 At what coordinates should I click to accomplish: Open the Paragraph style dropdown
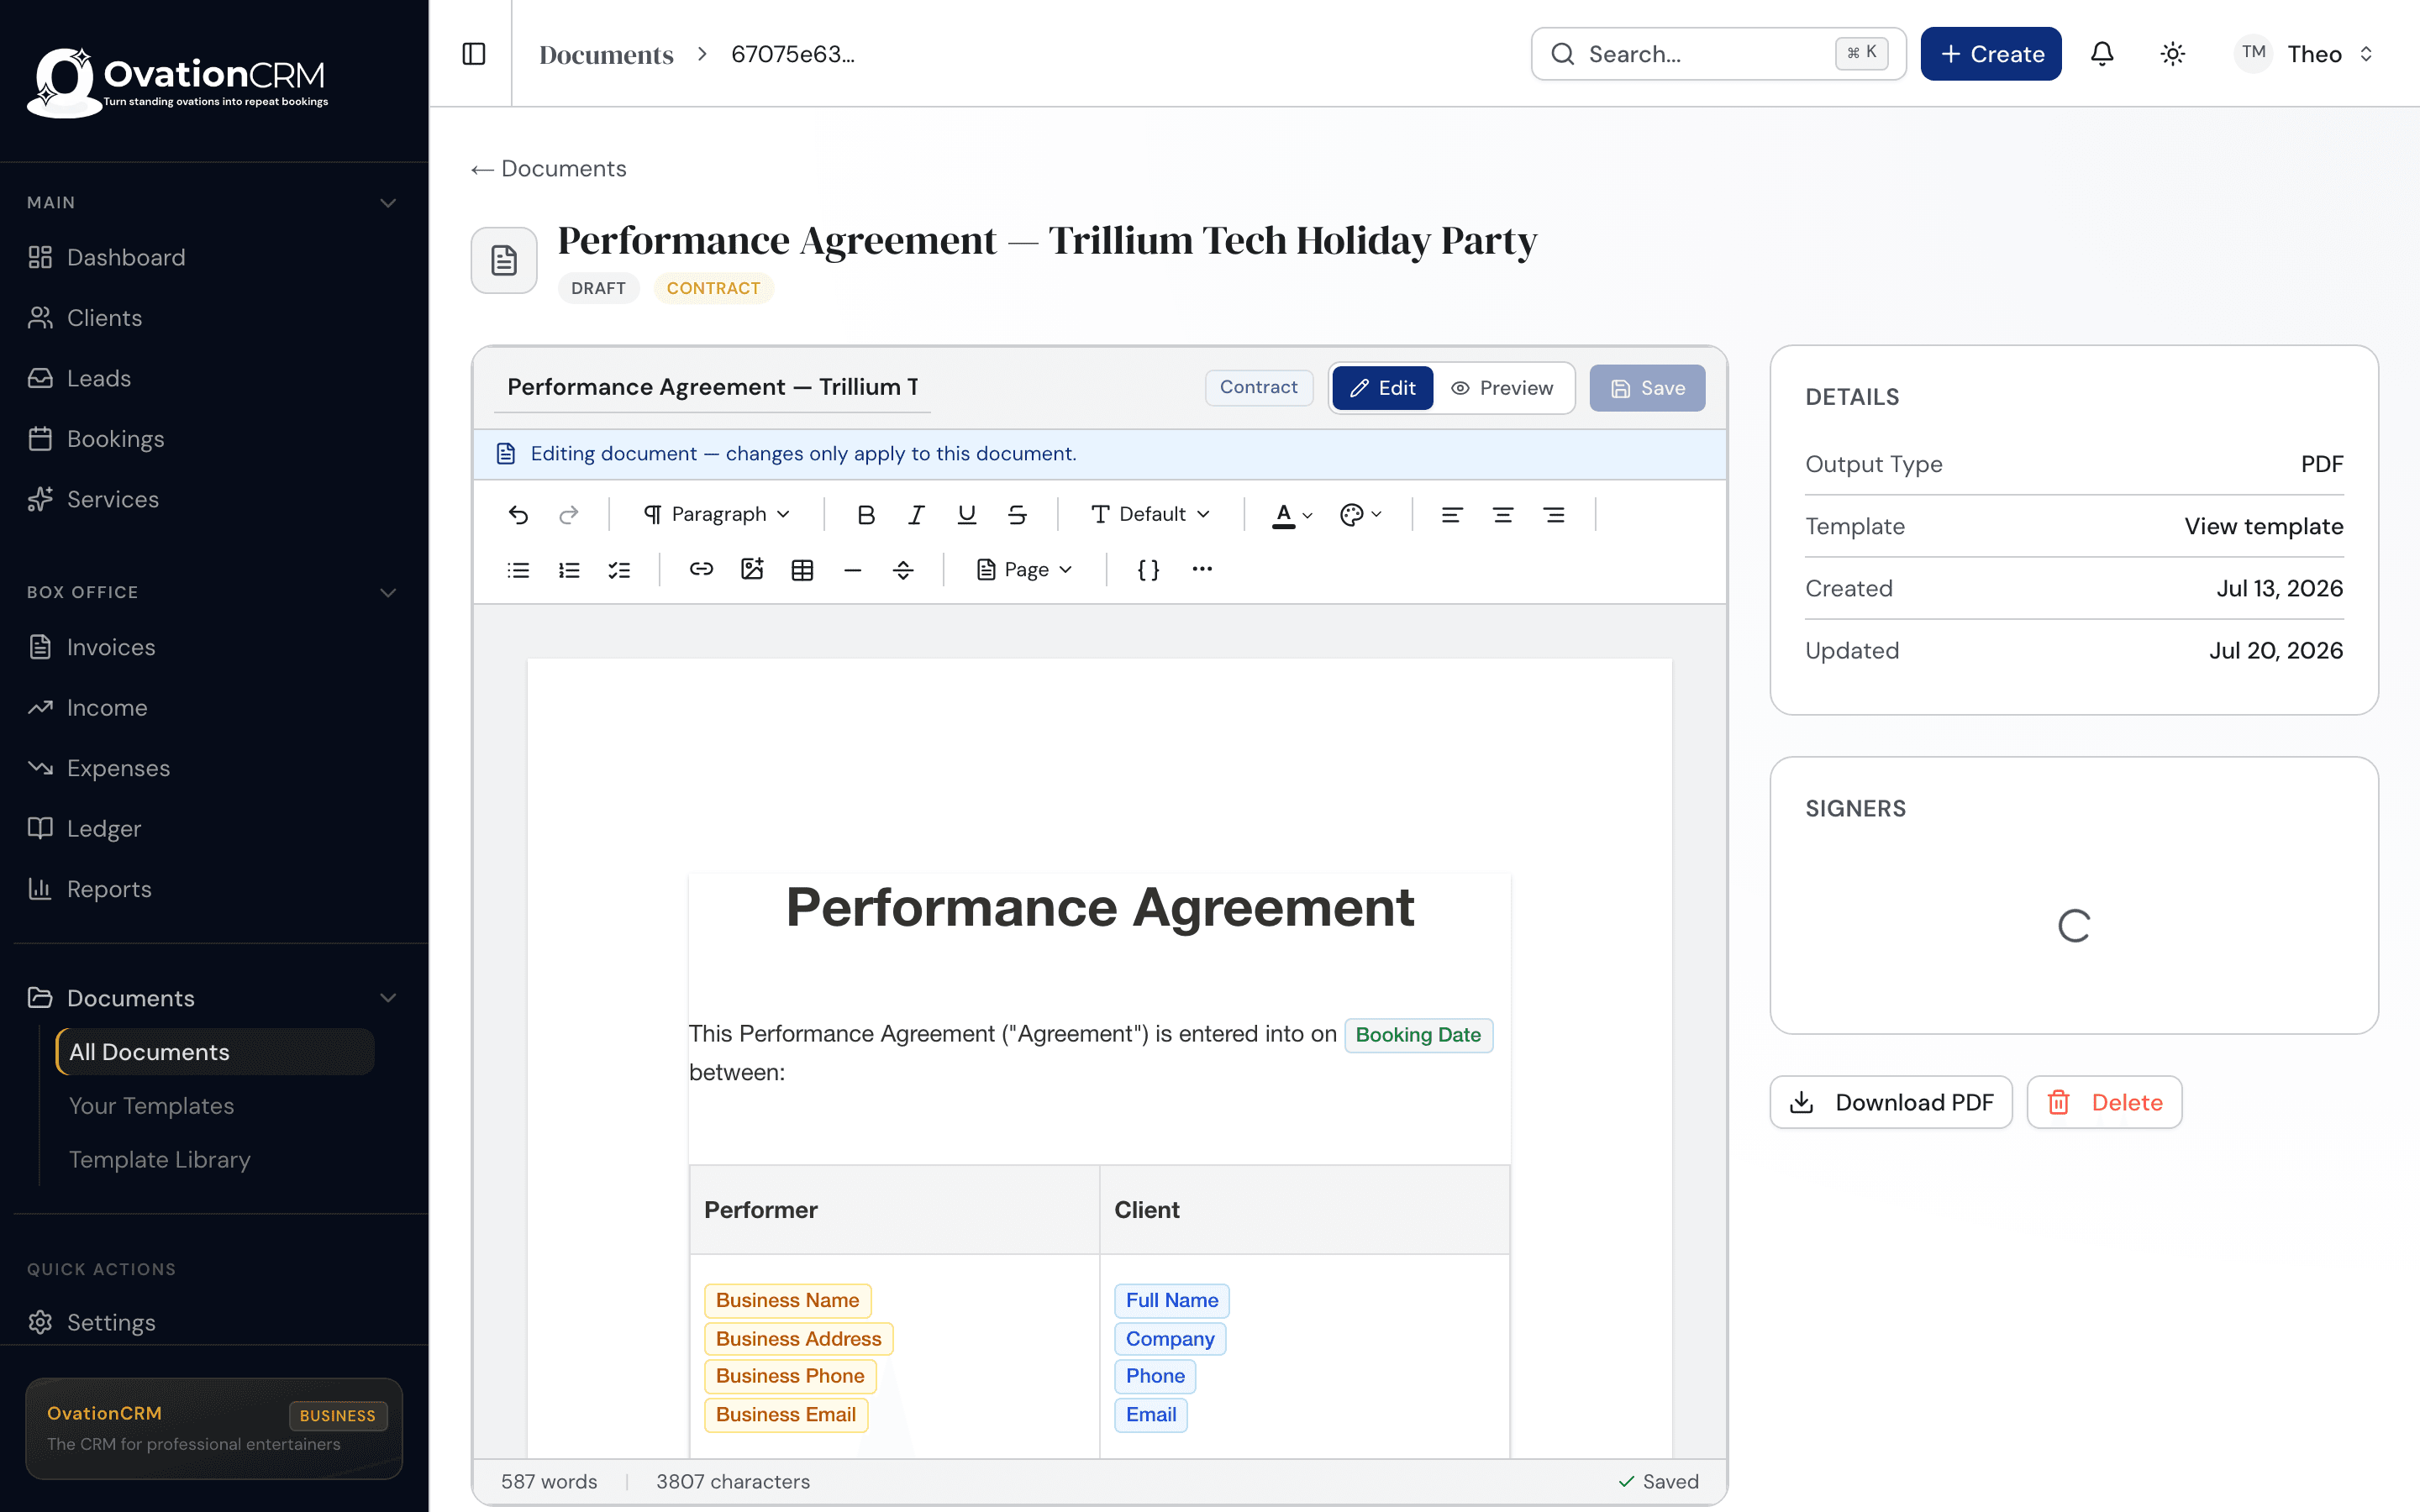pyautogui.click(x=716, y=514)
